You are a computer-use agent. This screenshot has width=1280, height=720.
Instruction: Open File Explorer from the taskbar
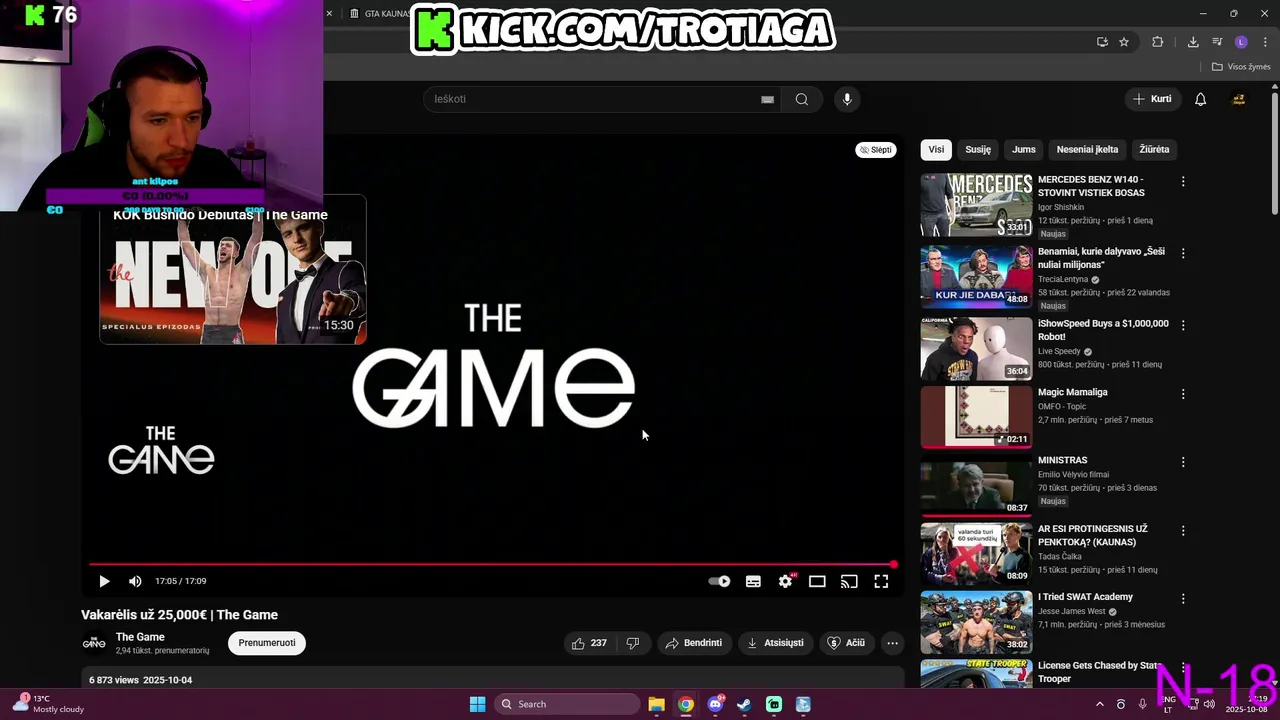656,704
